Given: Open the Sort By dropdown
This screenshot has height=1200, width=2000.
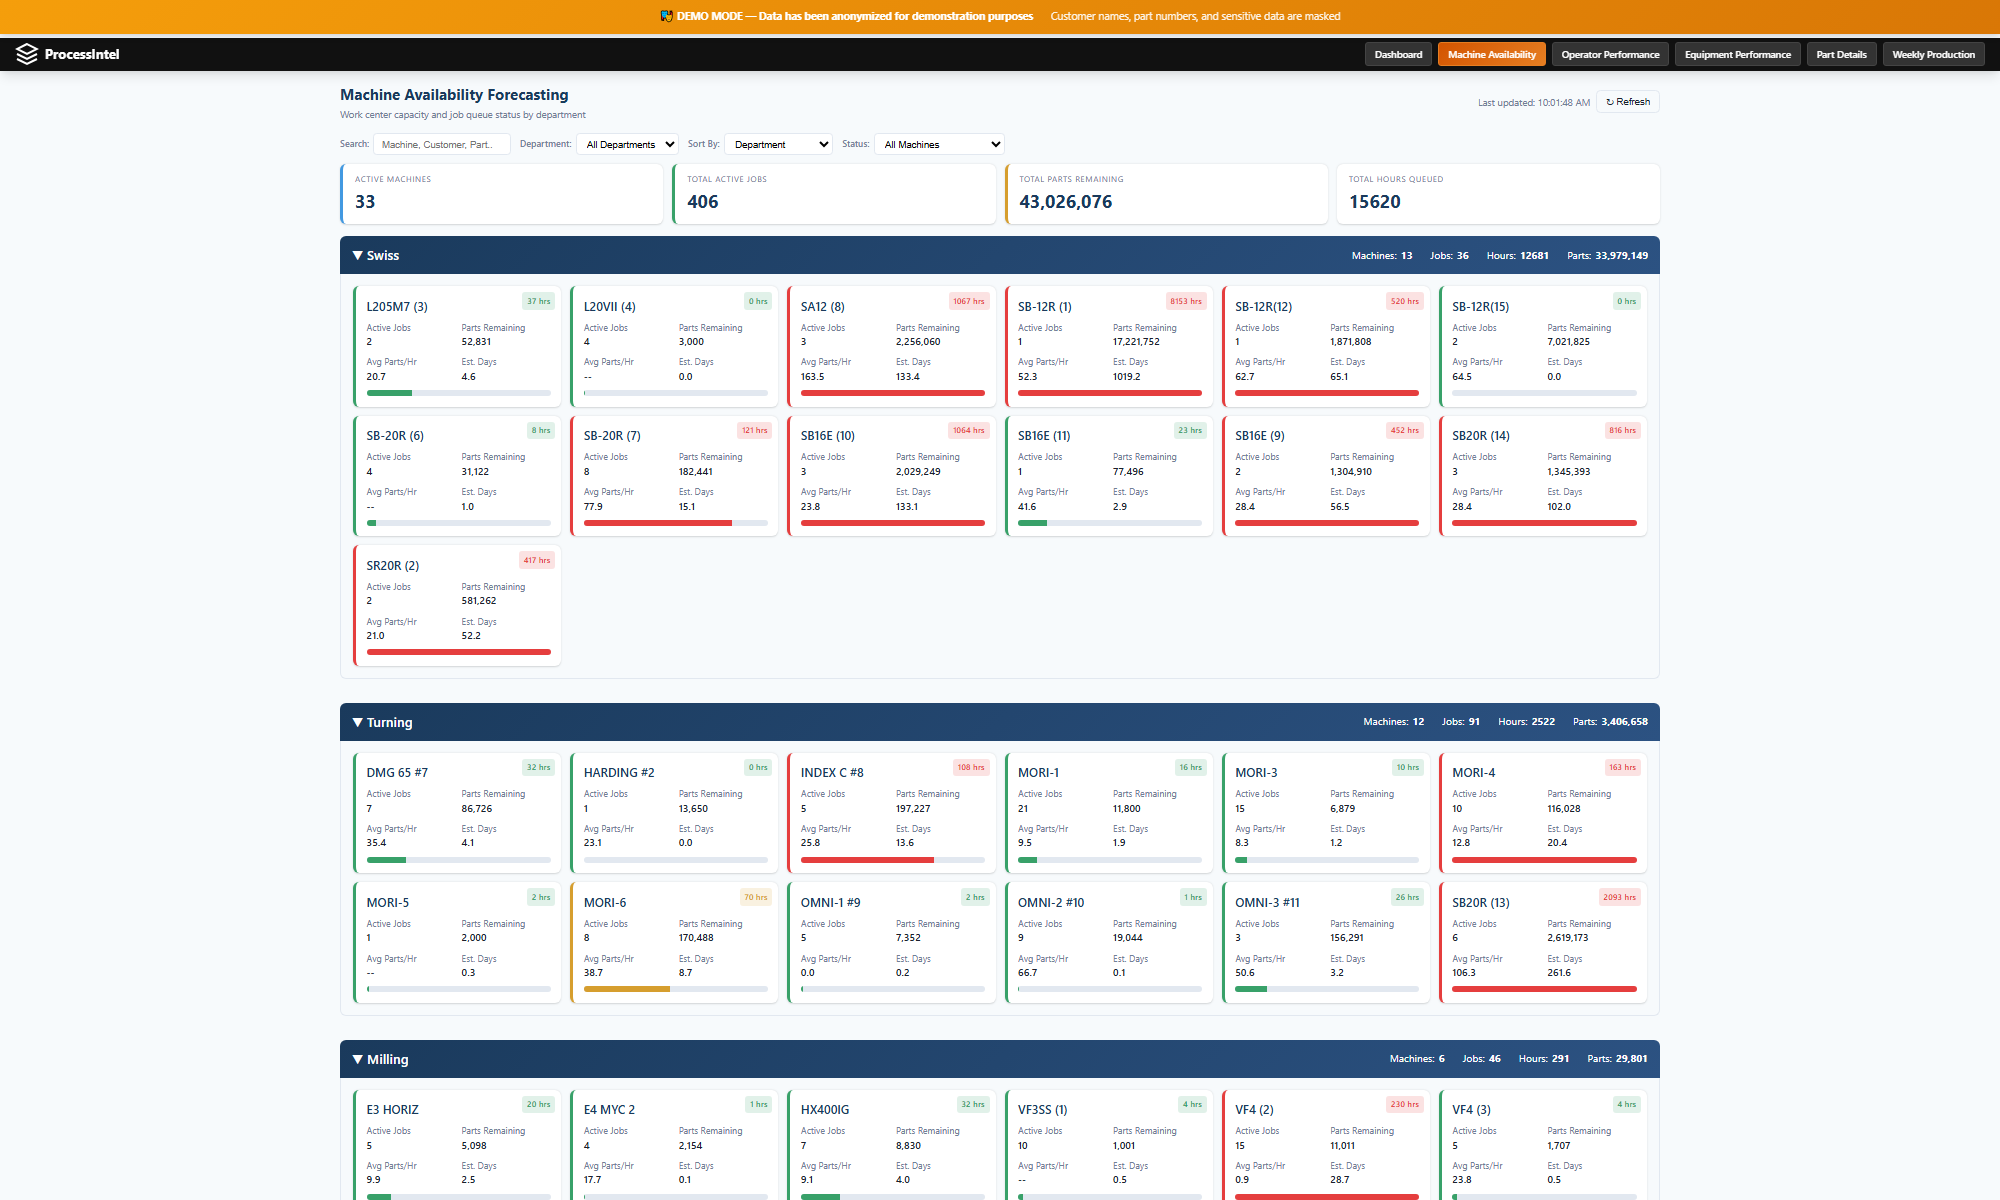Looking at the screenshot, I should pos(777,144).
